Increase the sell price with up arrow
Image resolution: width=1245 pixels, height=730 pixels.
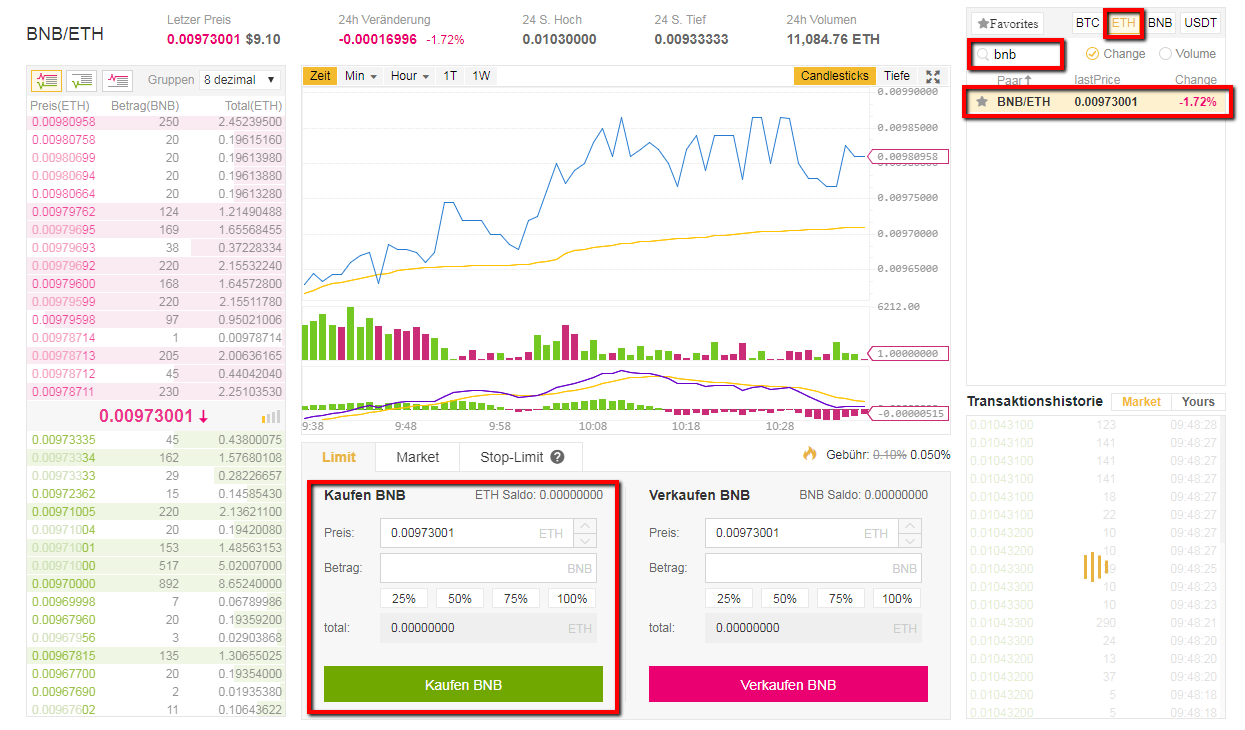pos(911,526)
